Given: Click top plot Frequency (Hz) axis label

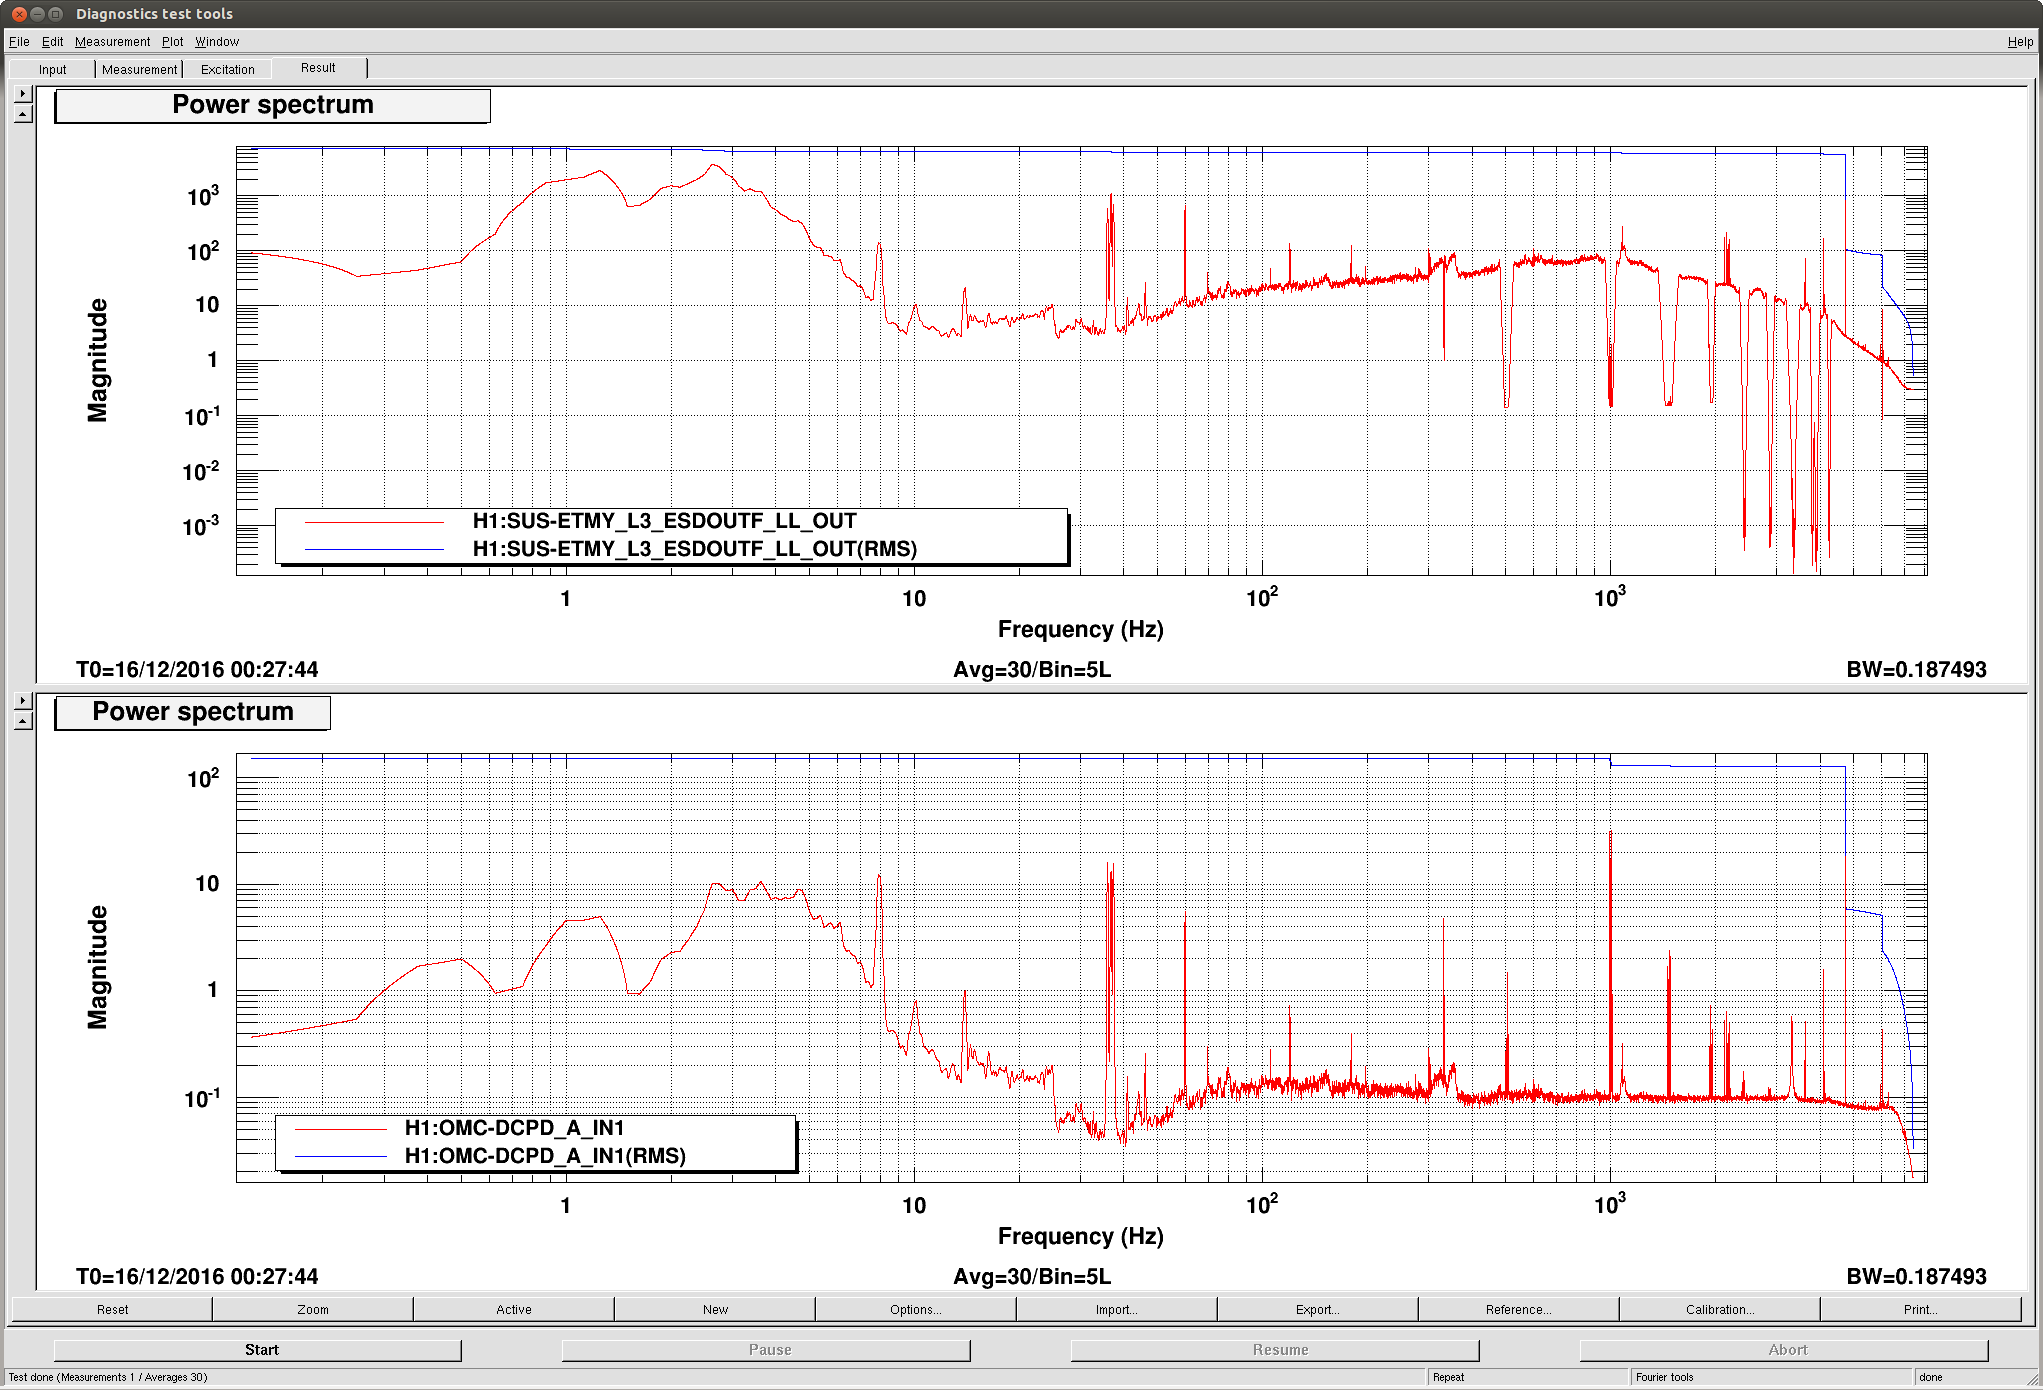Looking at the screenshot, I should pos(1081,629).
